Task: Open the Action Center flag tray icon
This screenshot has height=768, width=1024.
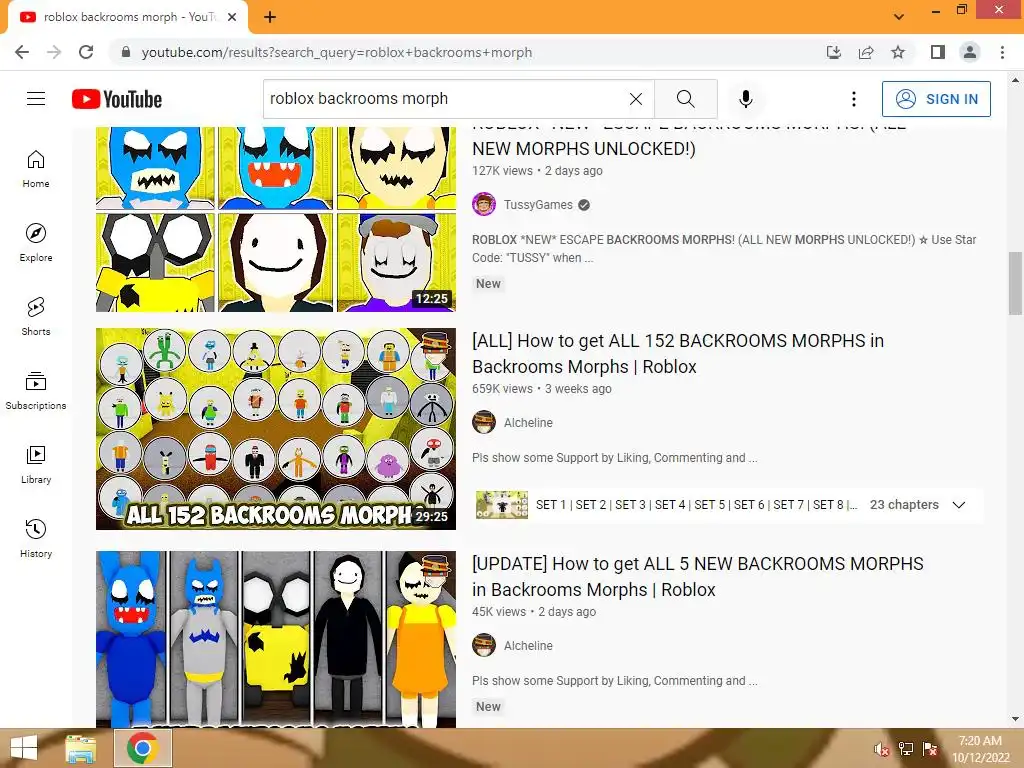Action: click(x=930, y=749)
